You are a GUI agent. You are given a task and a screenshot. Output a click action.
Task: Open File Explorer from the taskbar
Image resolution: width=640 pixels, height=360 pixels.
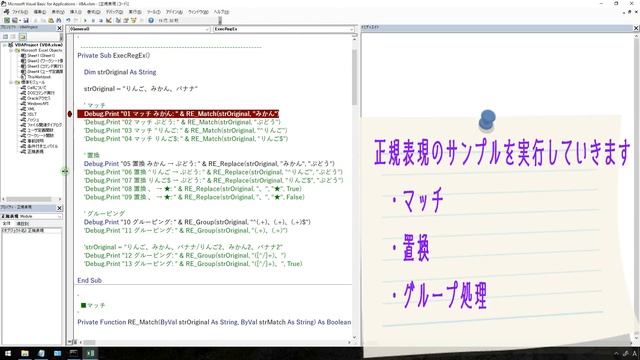25,353
